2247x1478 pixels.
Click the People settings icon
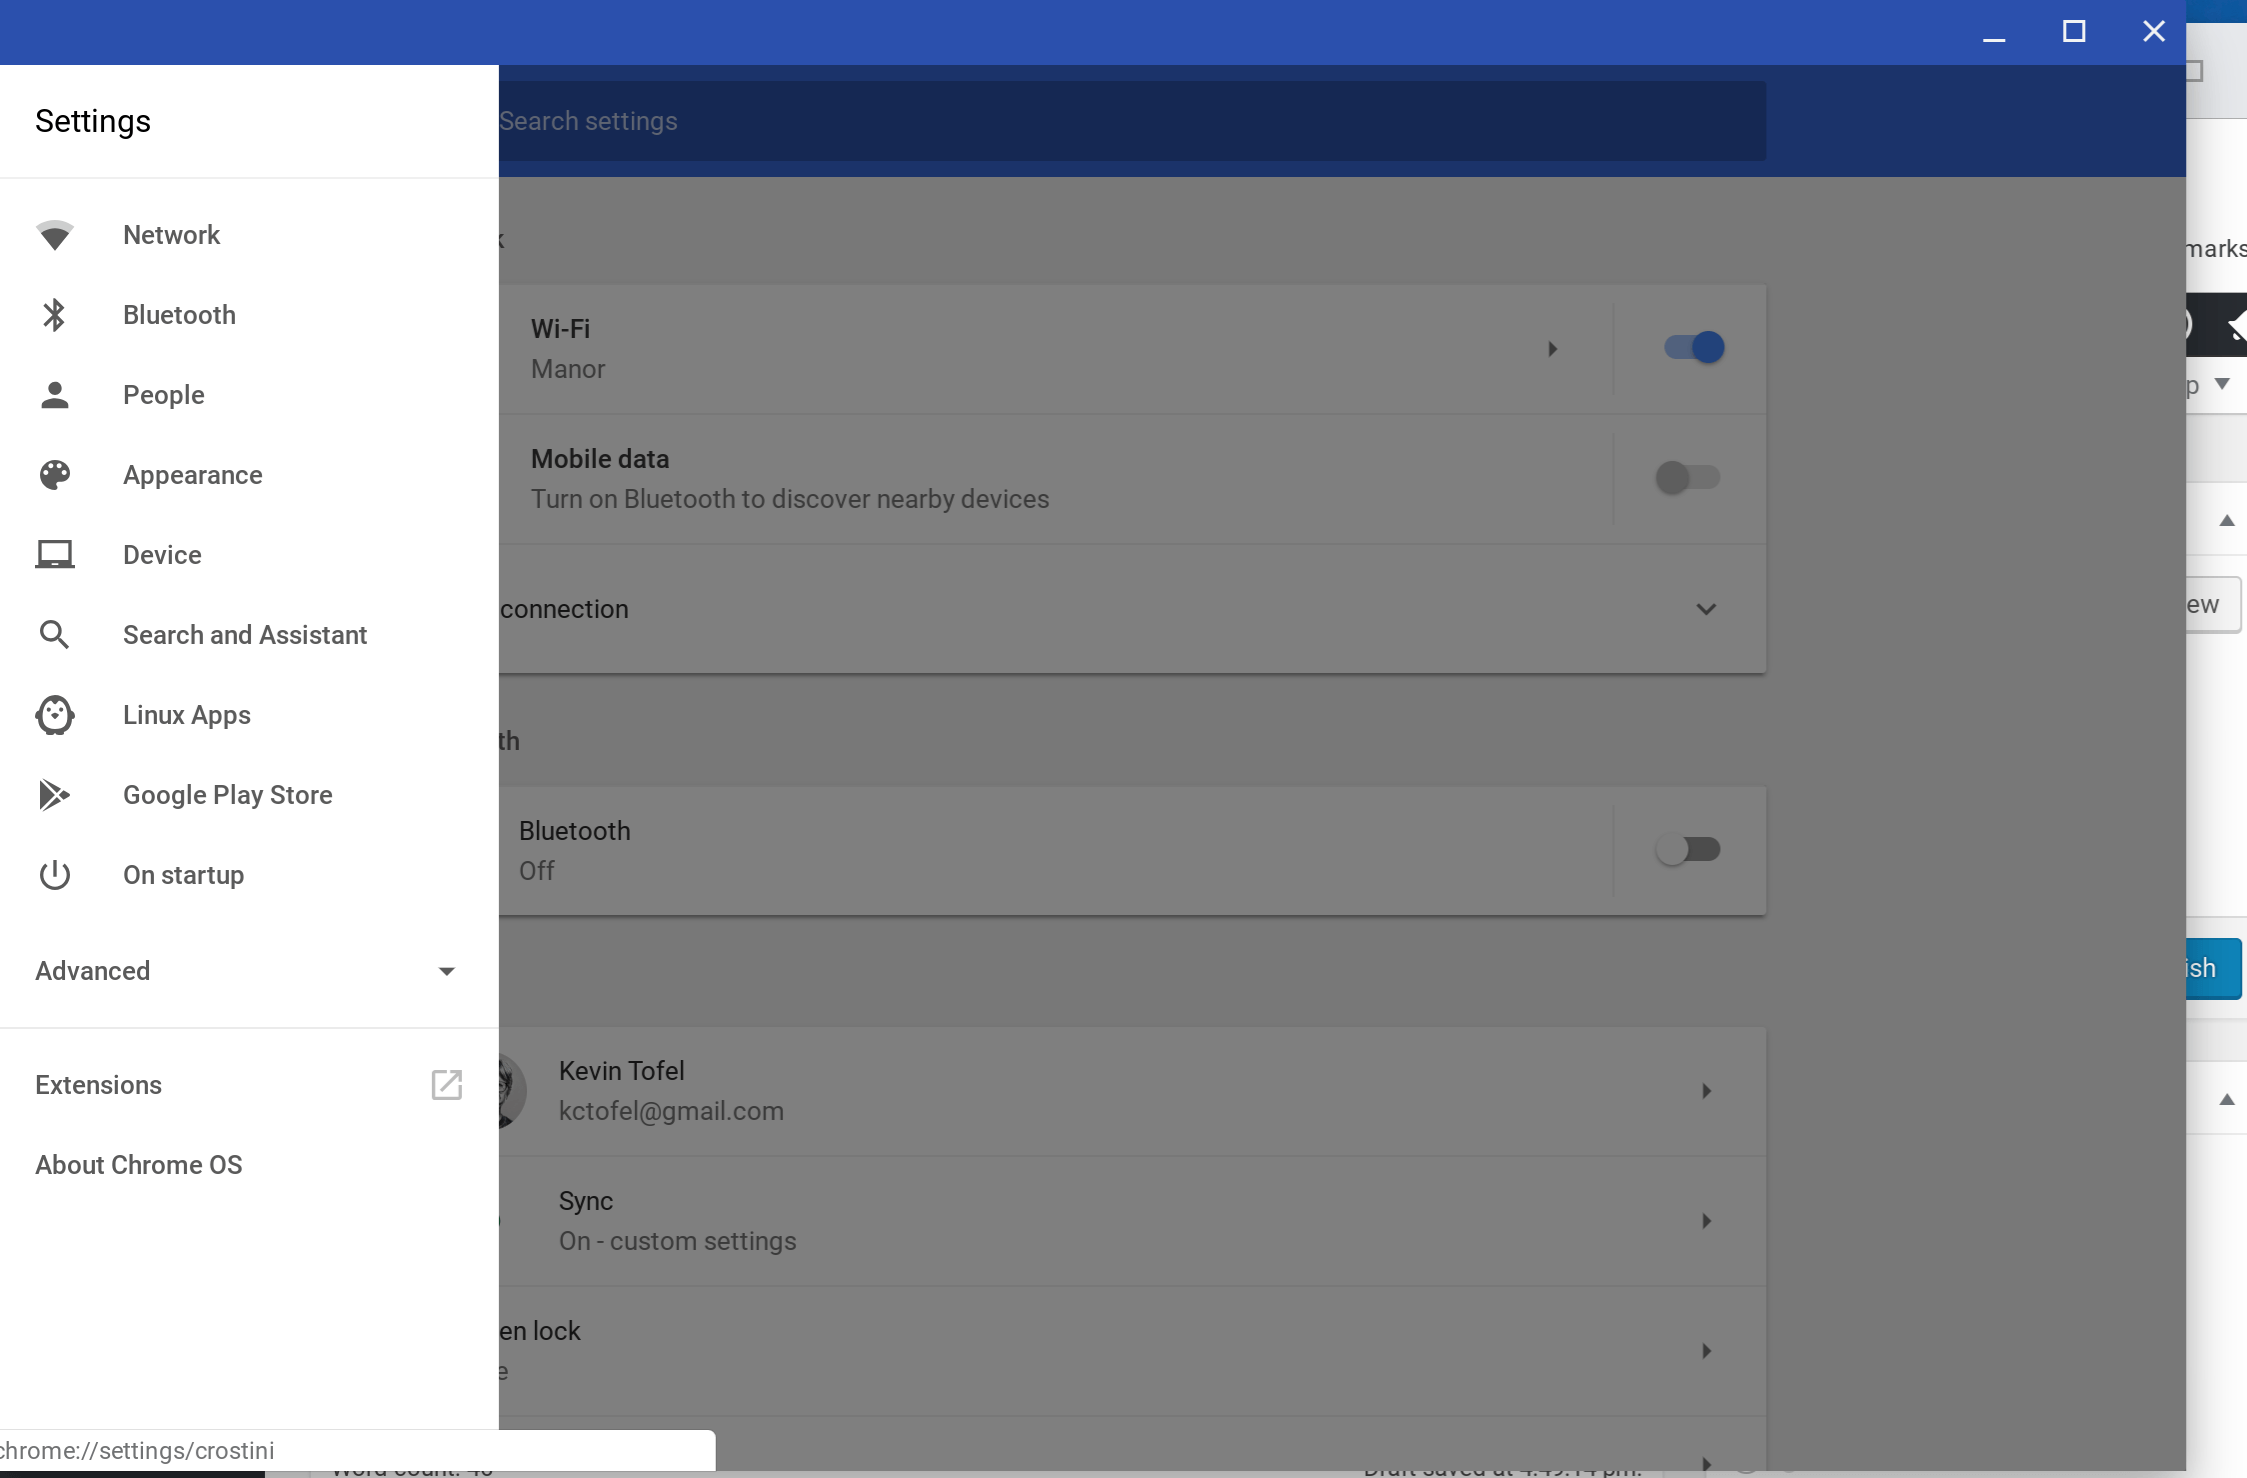point(56,394)
